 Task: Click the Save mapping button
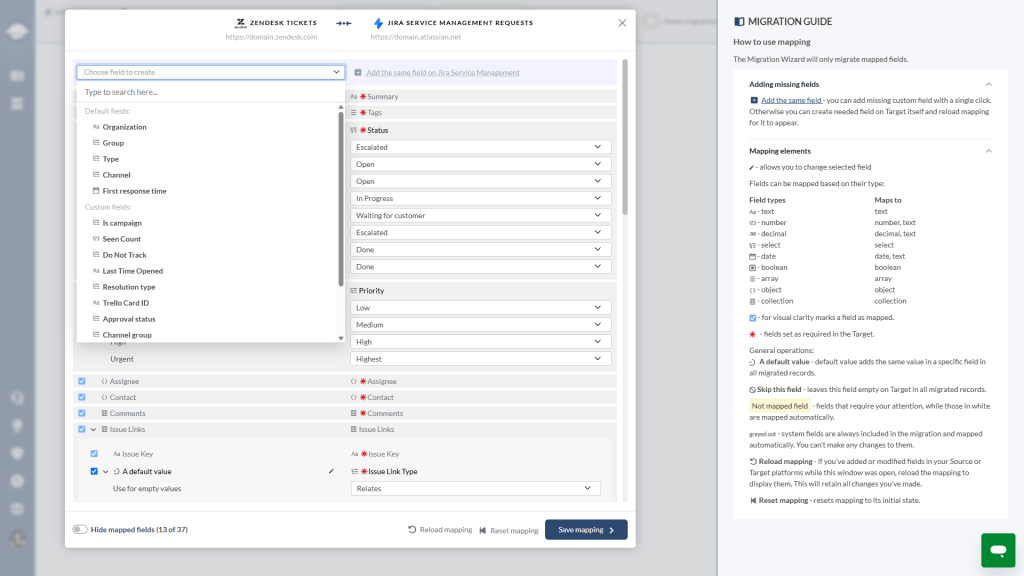tap(586, 530)
